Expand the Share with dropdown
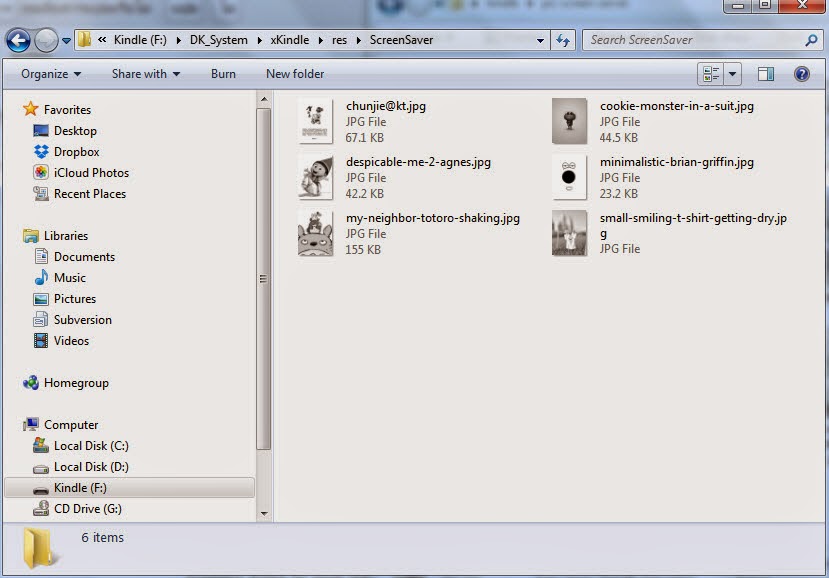Screen dimensions: 829x578 tap(146, 74)
